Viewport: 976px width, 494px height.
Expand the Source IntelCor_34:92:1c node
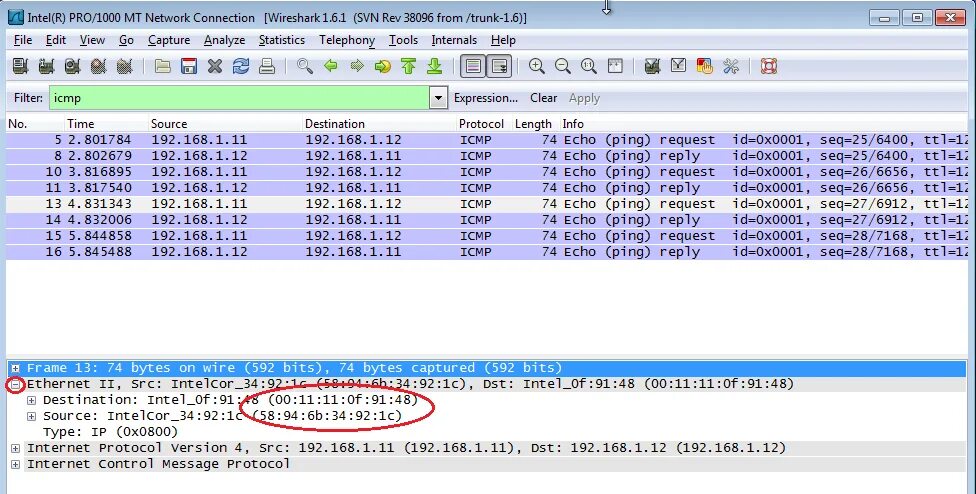[x=32, y=416]
